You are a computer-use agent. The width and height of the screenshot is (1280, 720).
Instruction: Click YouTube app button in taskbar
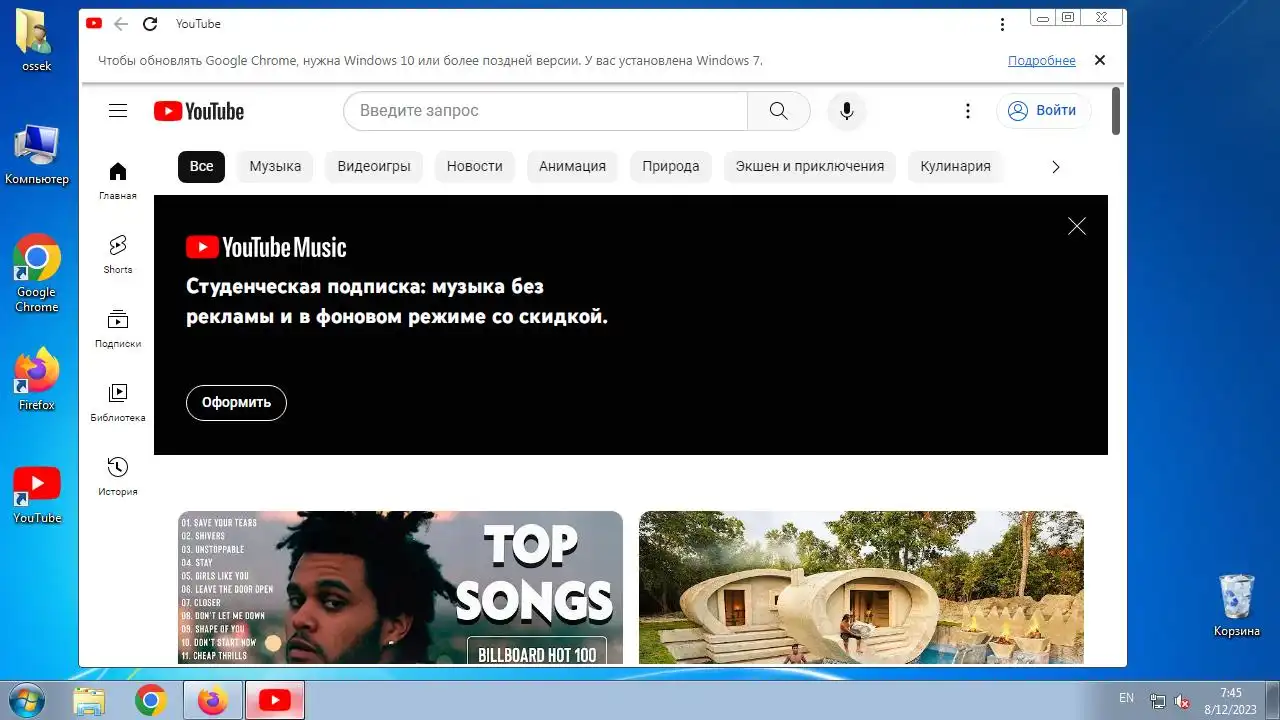pyautogui.click(x=275, y=701)
